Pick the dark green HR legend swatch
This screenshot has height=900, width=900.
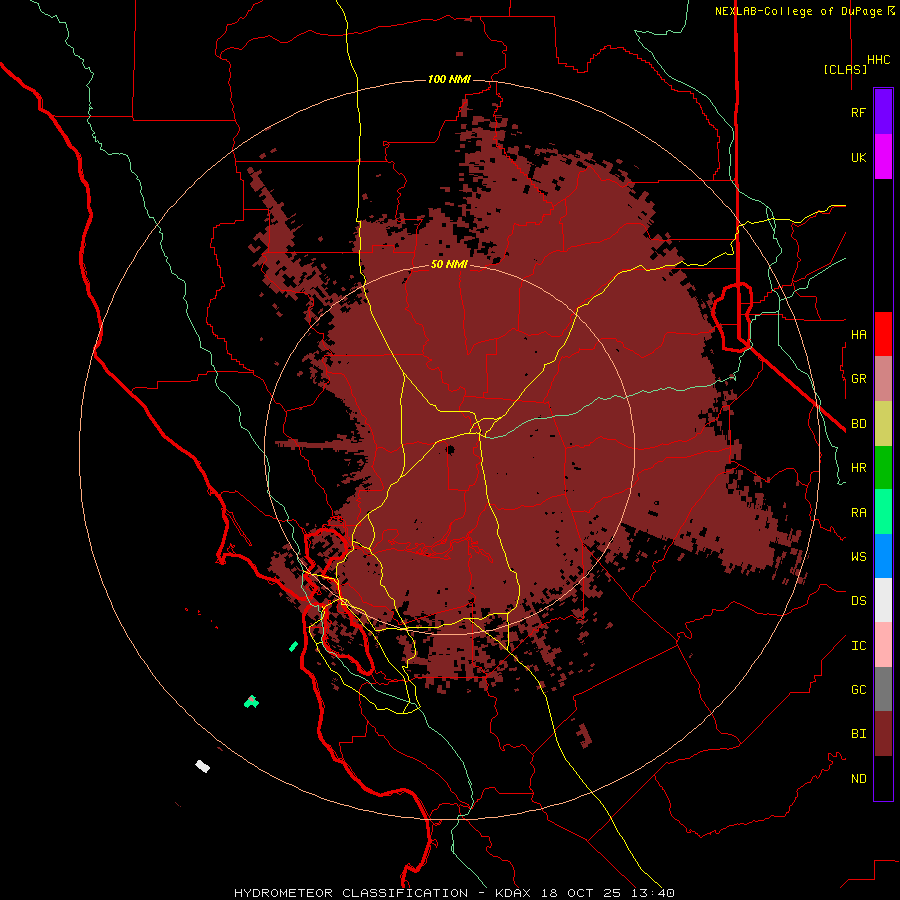point(883,467)
